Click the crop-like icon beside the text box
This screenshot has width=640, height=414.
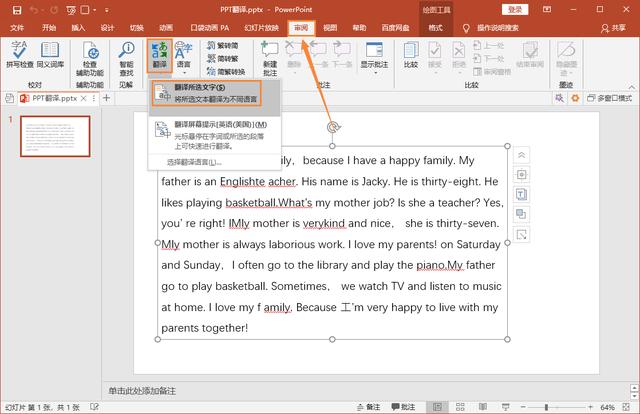pyautogui.click(x=521, y=234)
